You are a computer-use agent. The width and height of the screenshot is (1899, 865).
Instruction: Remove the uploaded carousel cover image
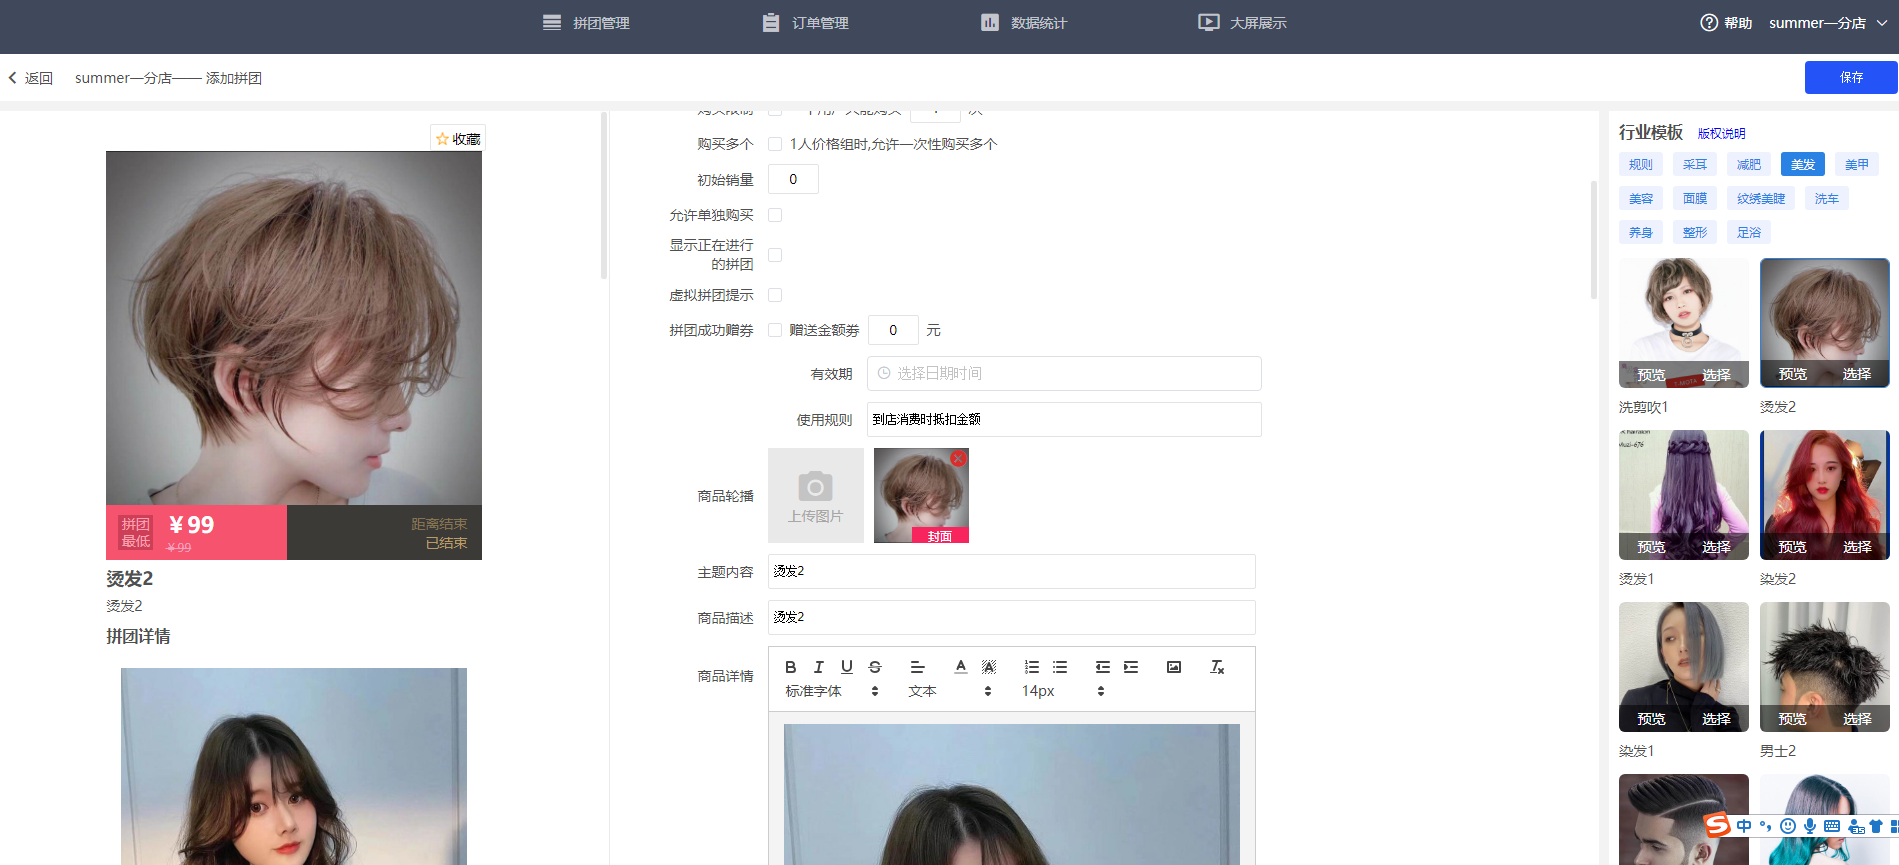tap(958, 458)
